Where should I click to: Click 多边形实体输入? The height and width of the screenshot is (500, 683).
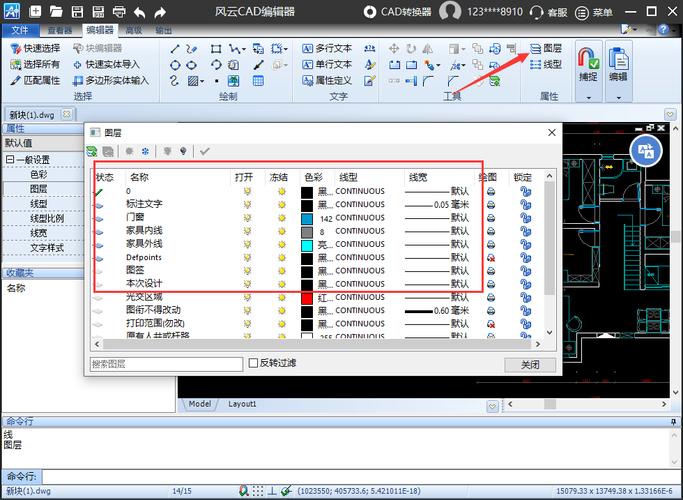click(x=111, y=80)
